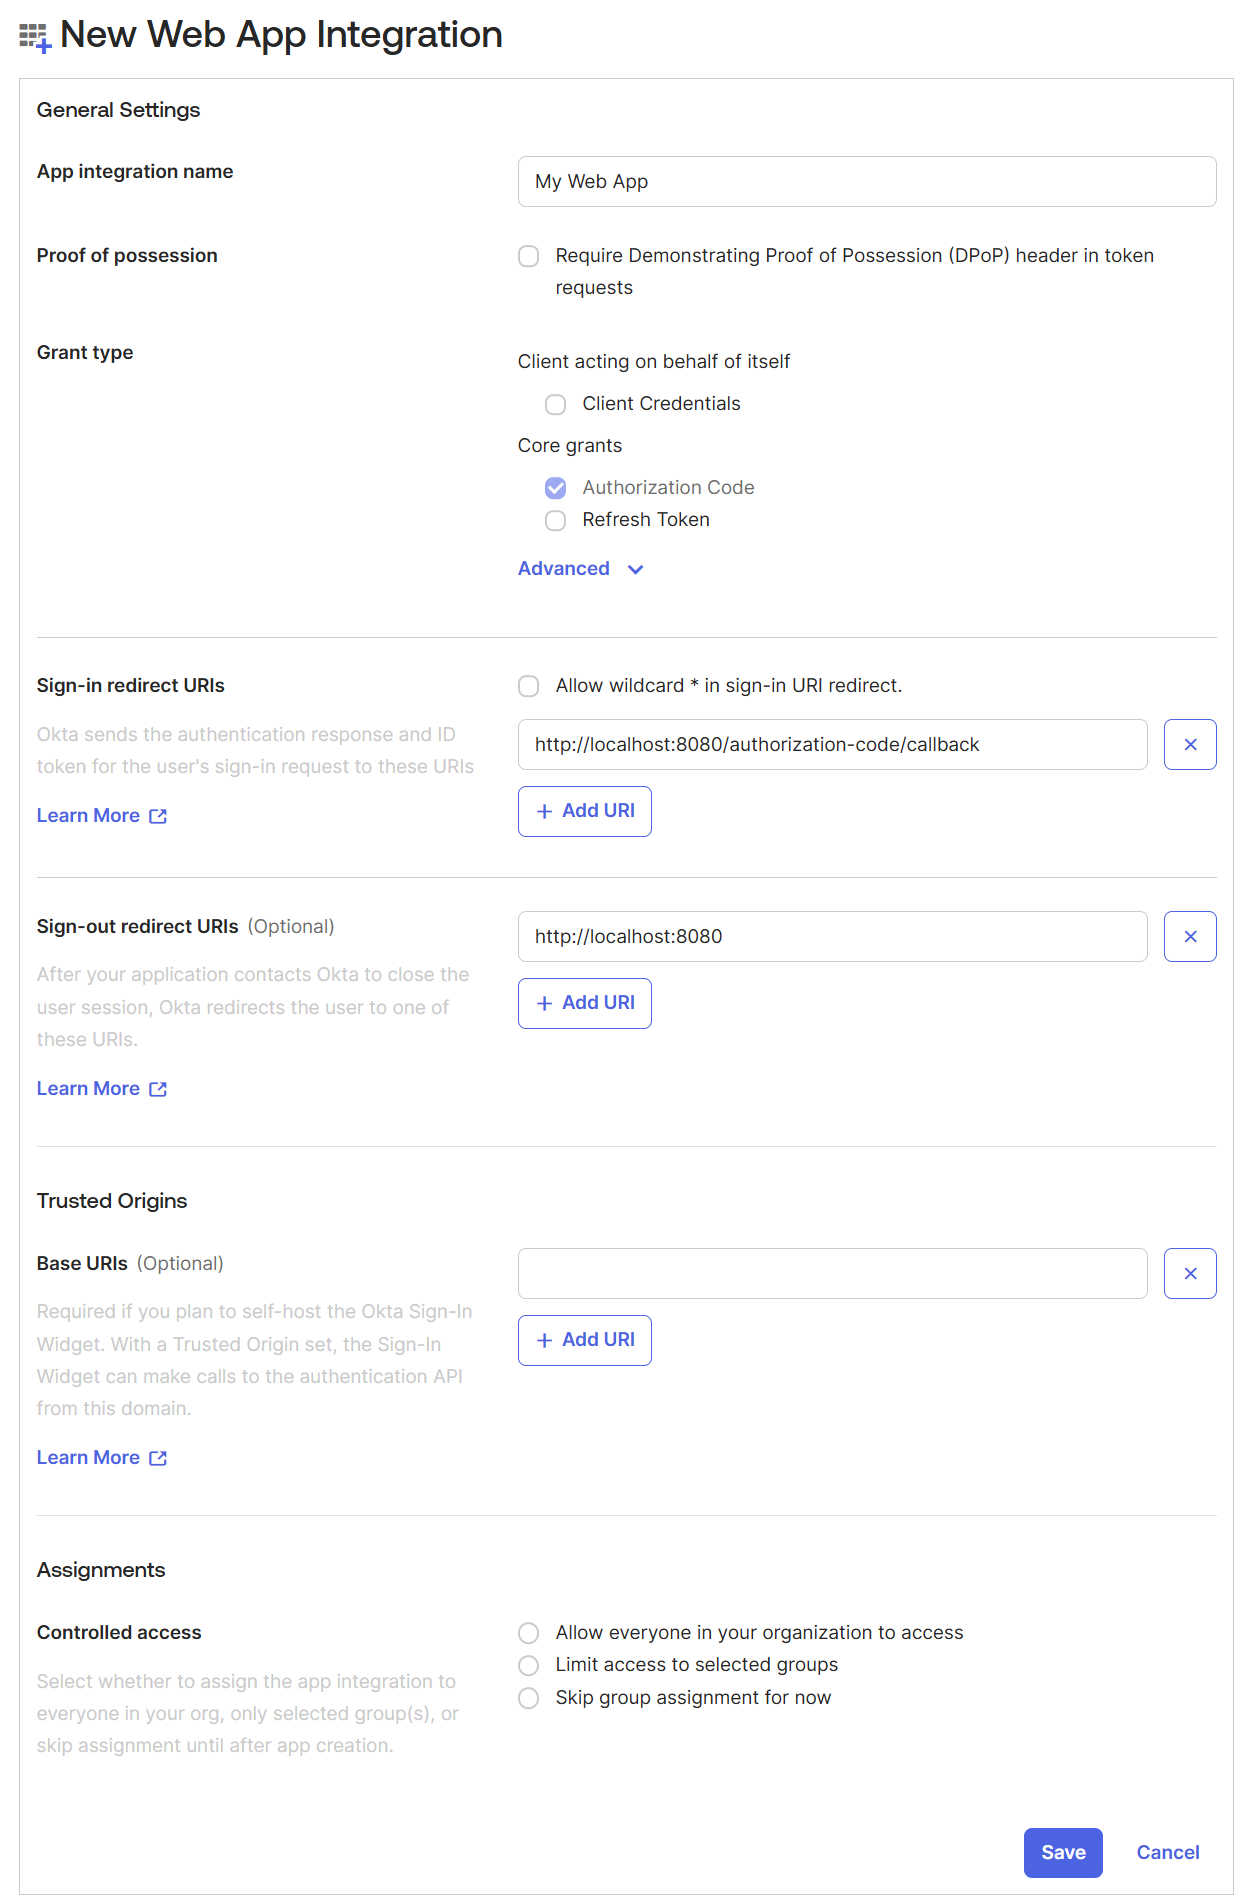1250x1903 pixels.
Task: Remove the sign-in redirect URI with X
Action: (1190, 744)
